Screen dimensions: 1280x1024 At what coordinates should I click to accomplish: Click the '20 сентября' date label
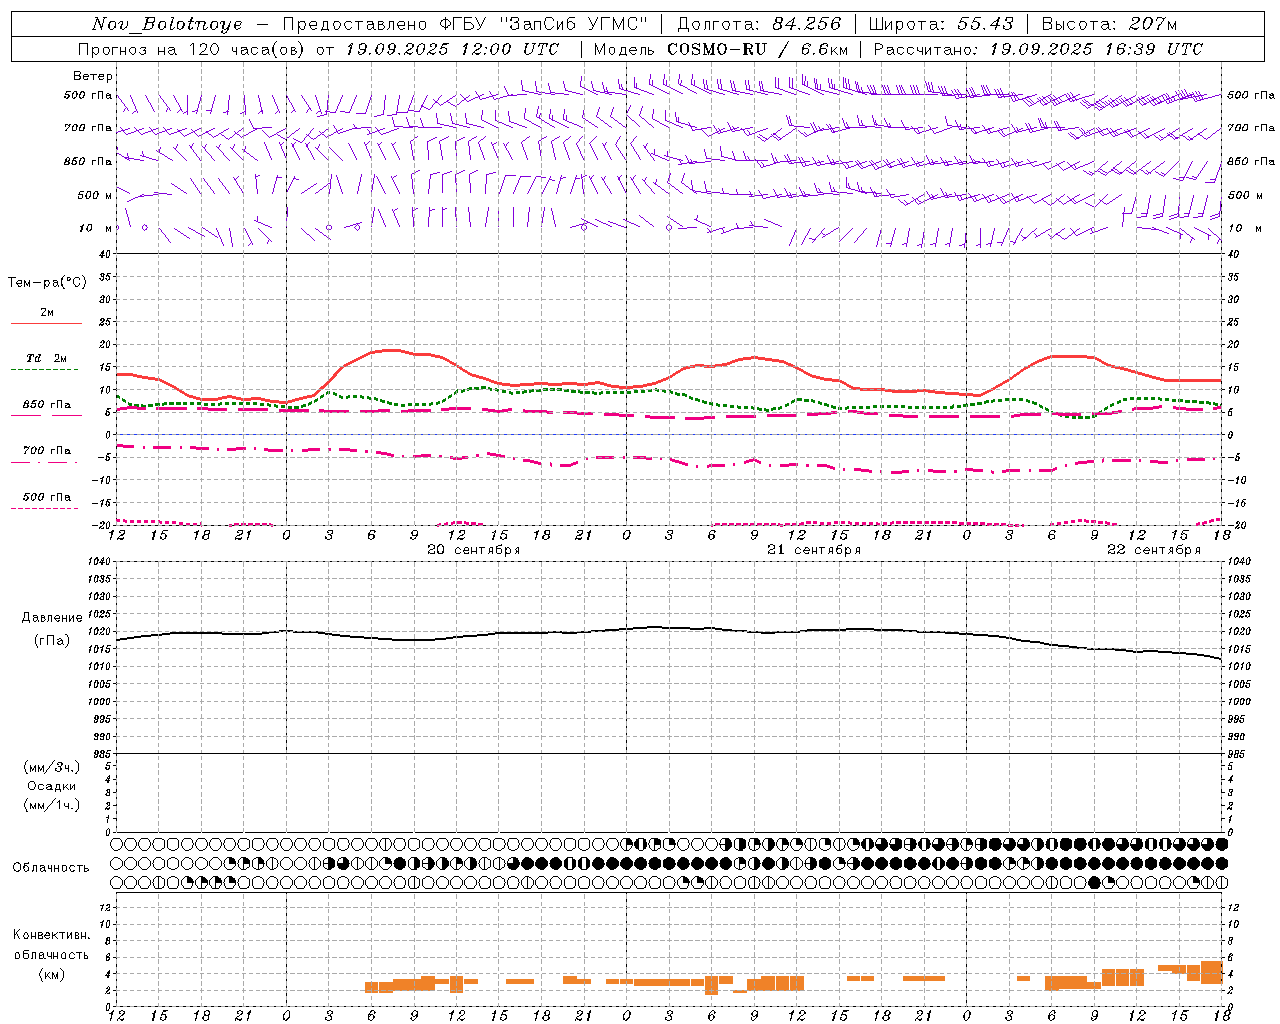pos(474,550)
